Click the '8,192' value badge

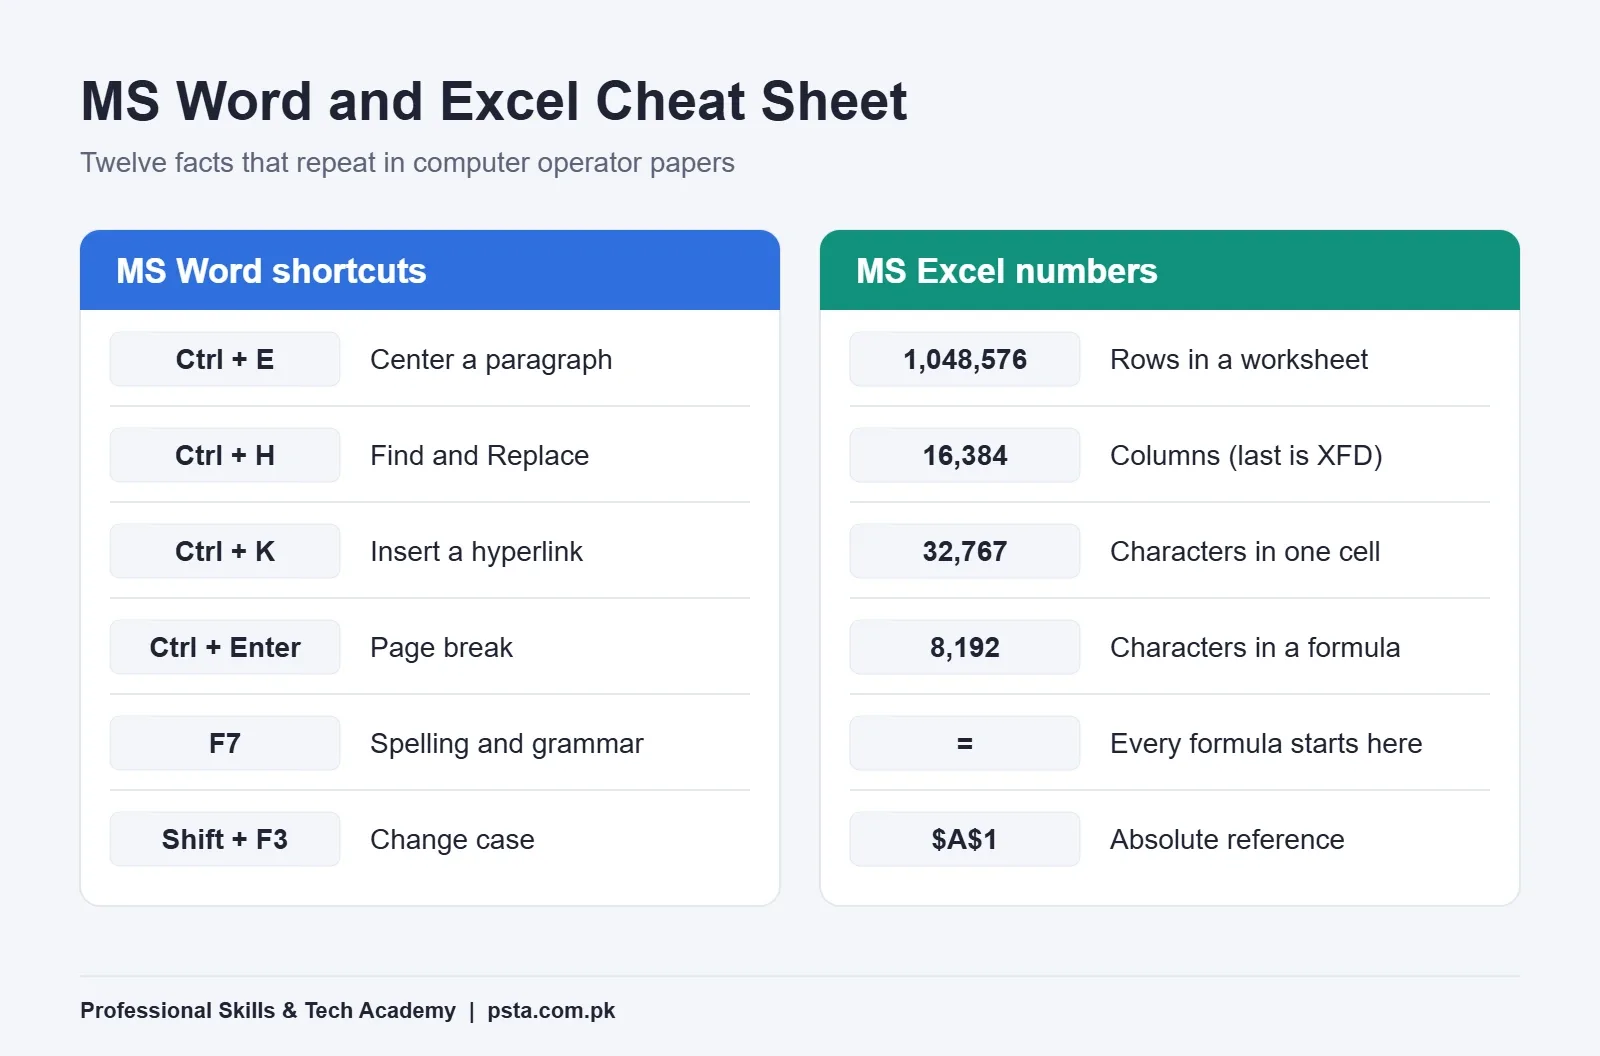click(x=965, y=647)
